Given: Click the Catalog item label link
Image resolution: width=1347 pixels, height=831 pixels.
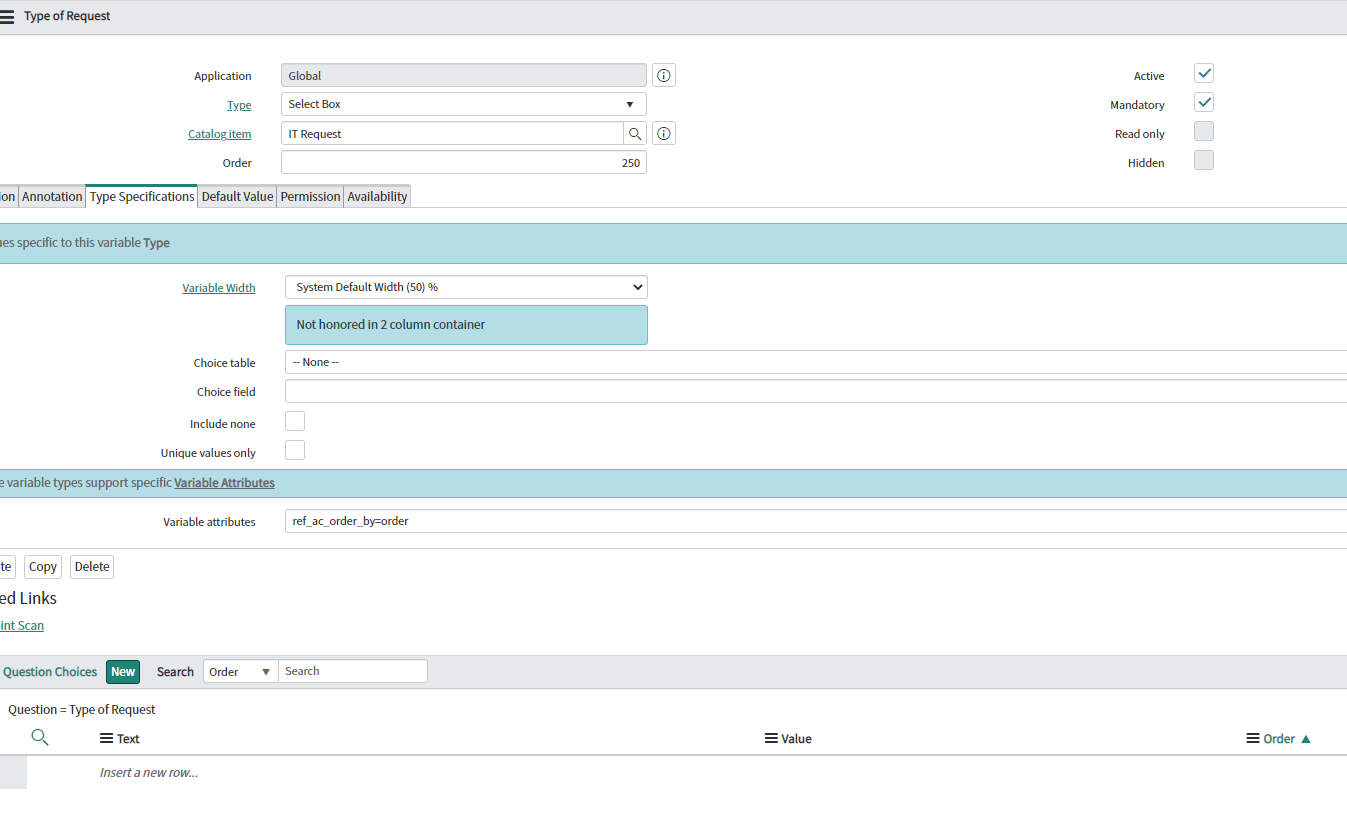Looking at the screenshot, I should pos(220,134).
